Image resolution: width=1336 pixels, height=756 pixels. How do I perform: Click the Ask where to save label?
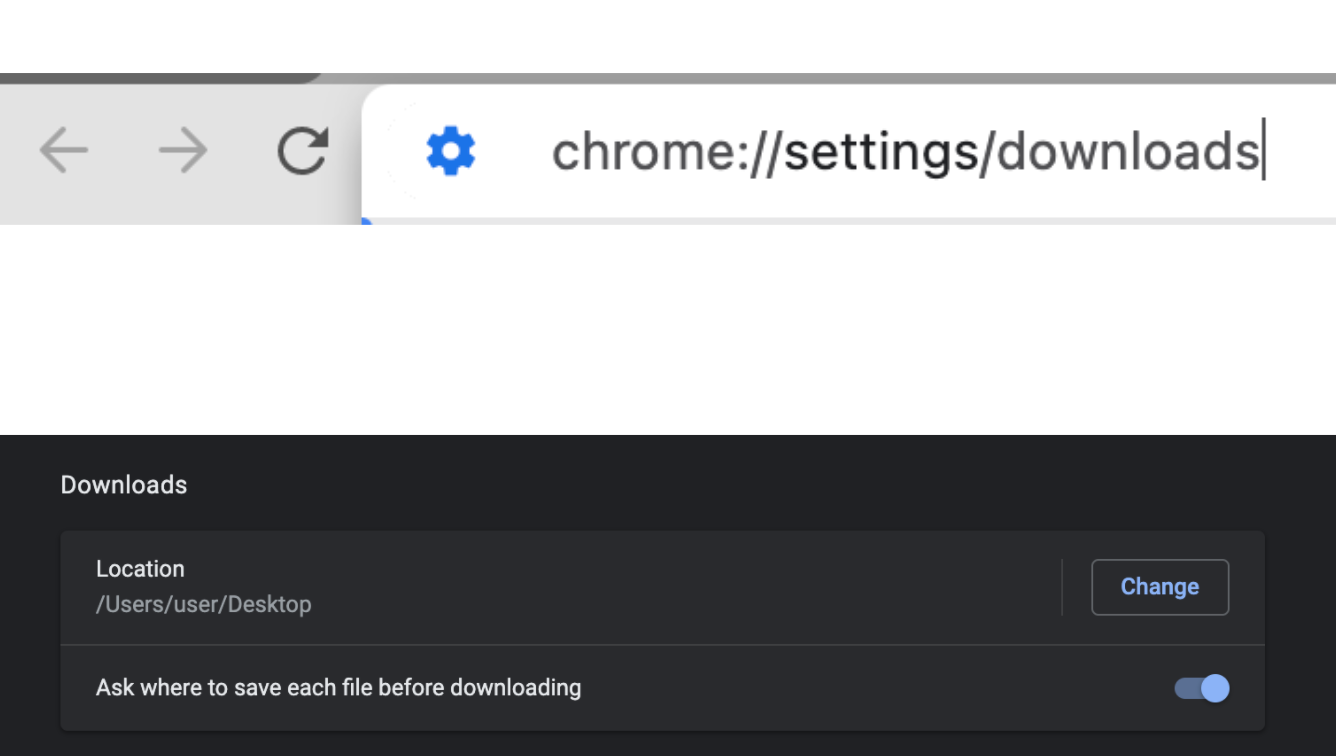point(338,688)
